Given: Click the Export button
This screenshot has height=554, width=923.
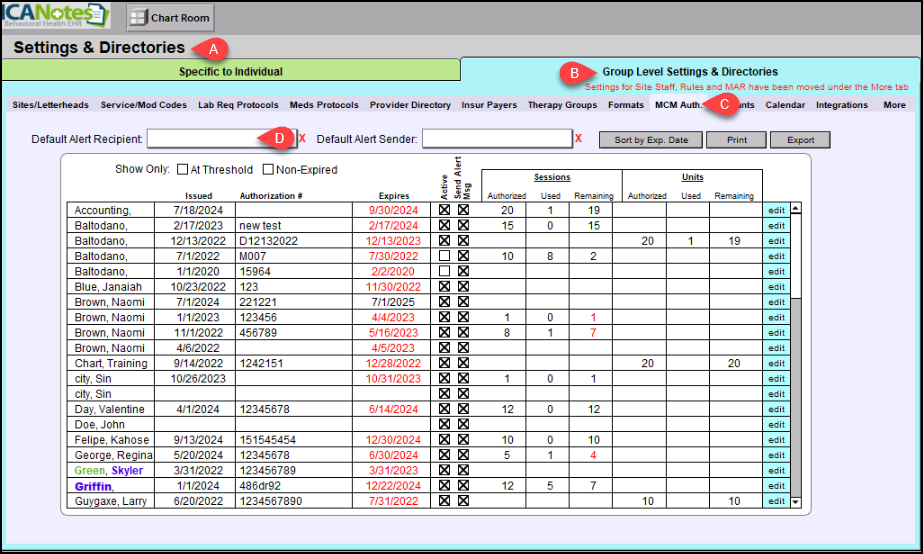Looking at the screenshot, I should pos(800,140).
